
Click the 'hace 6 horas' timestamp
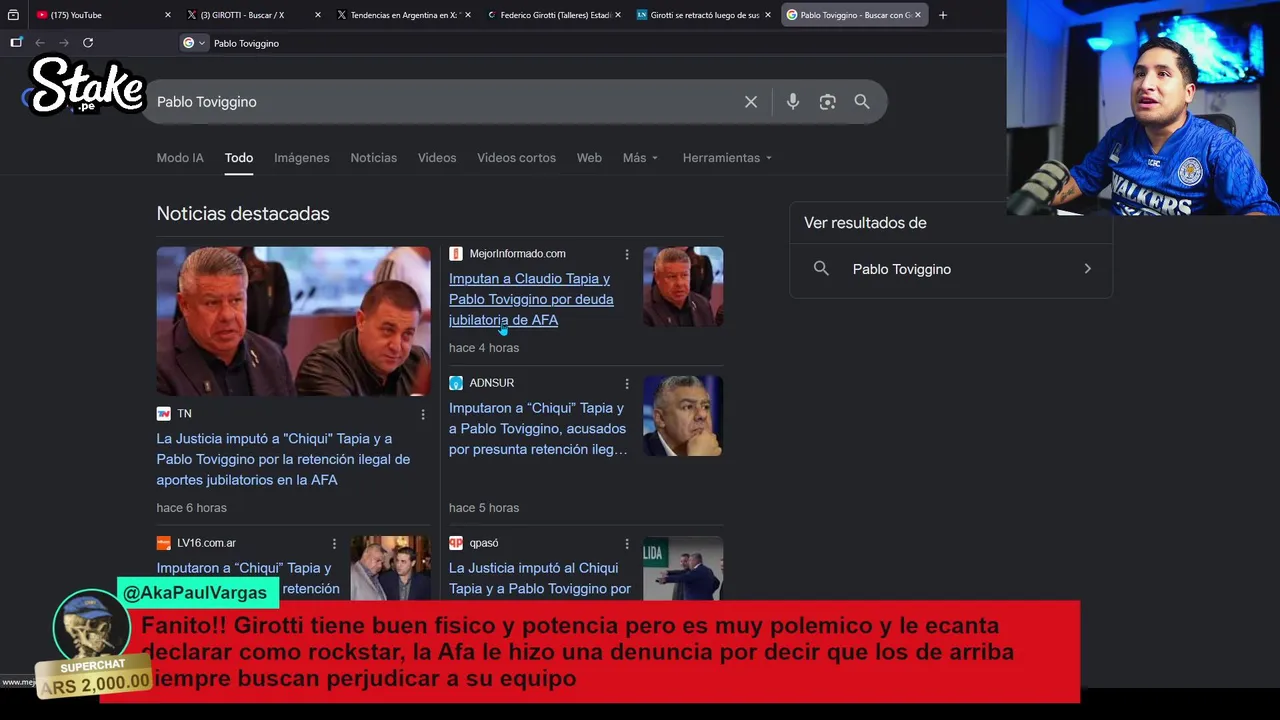(192, 508)
